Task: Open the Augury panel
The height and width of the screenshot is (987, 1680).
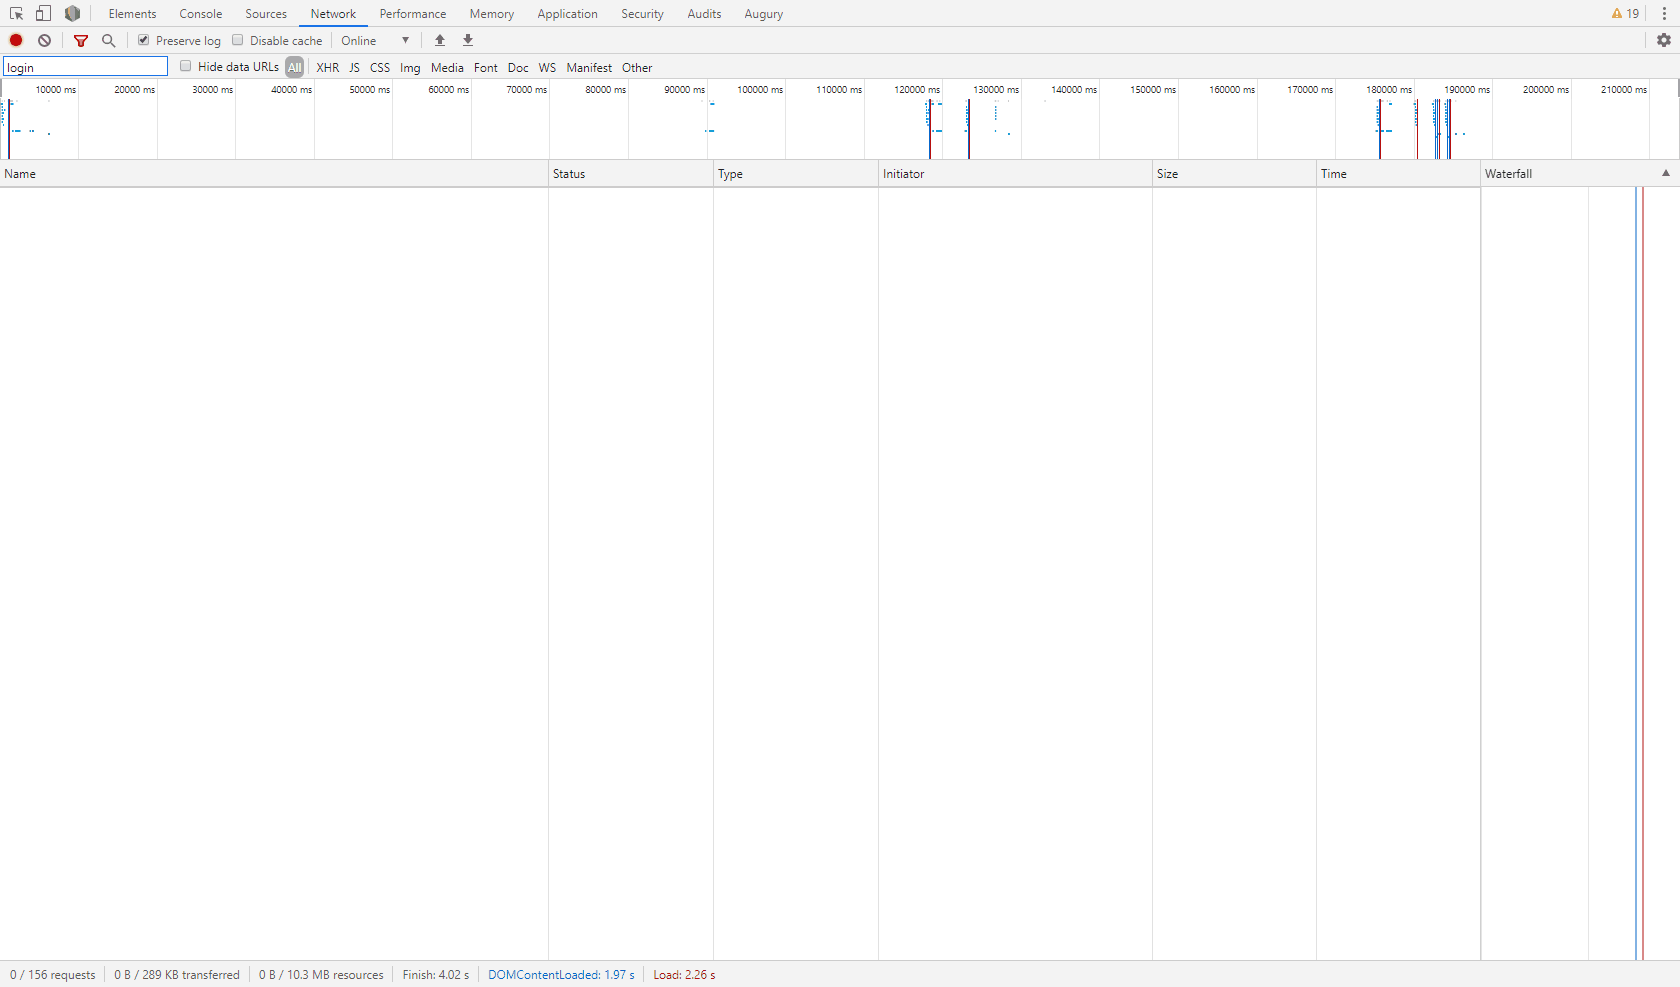Action: tap(763, 13)
